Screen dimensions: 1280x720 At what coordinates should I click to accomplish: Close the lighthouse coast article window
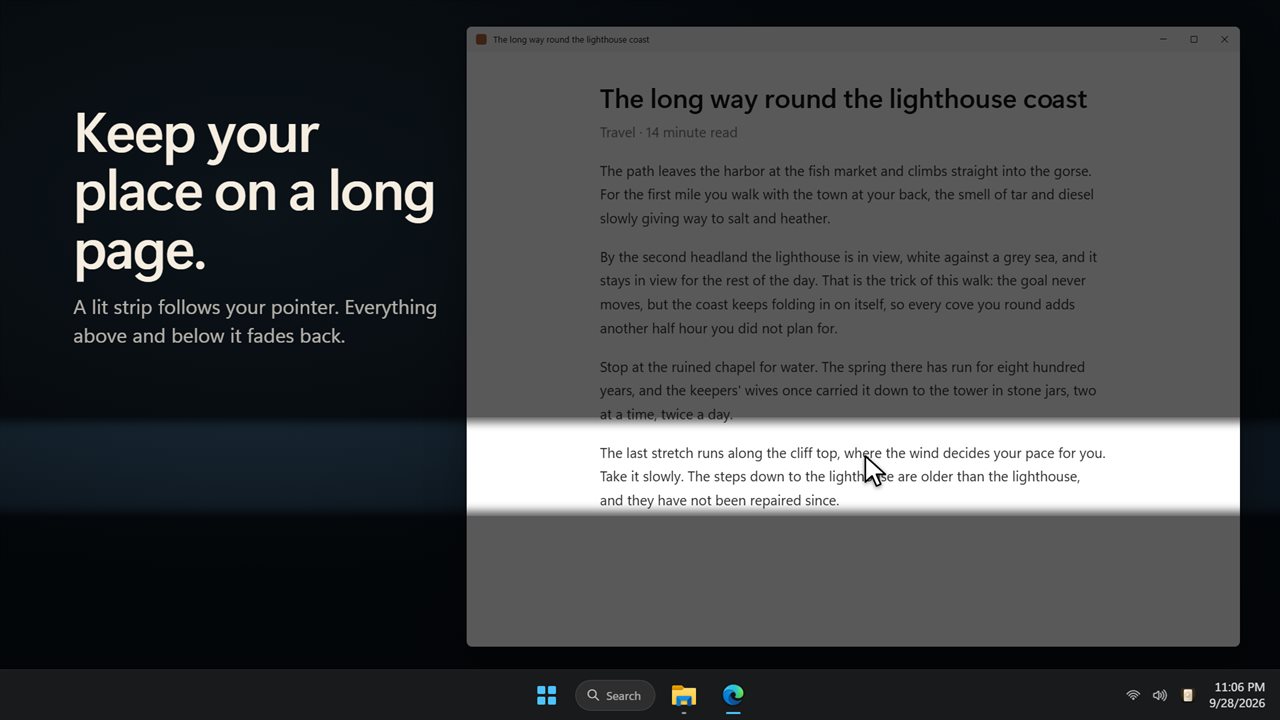pos(1224,40)
